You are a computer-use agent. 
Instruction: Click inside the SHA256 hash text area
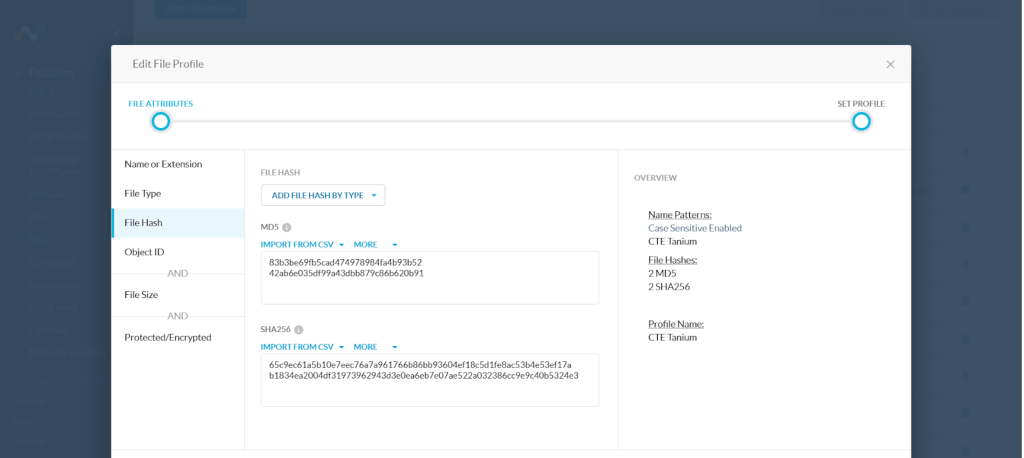[430, 380]
